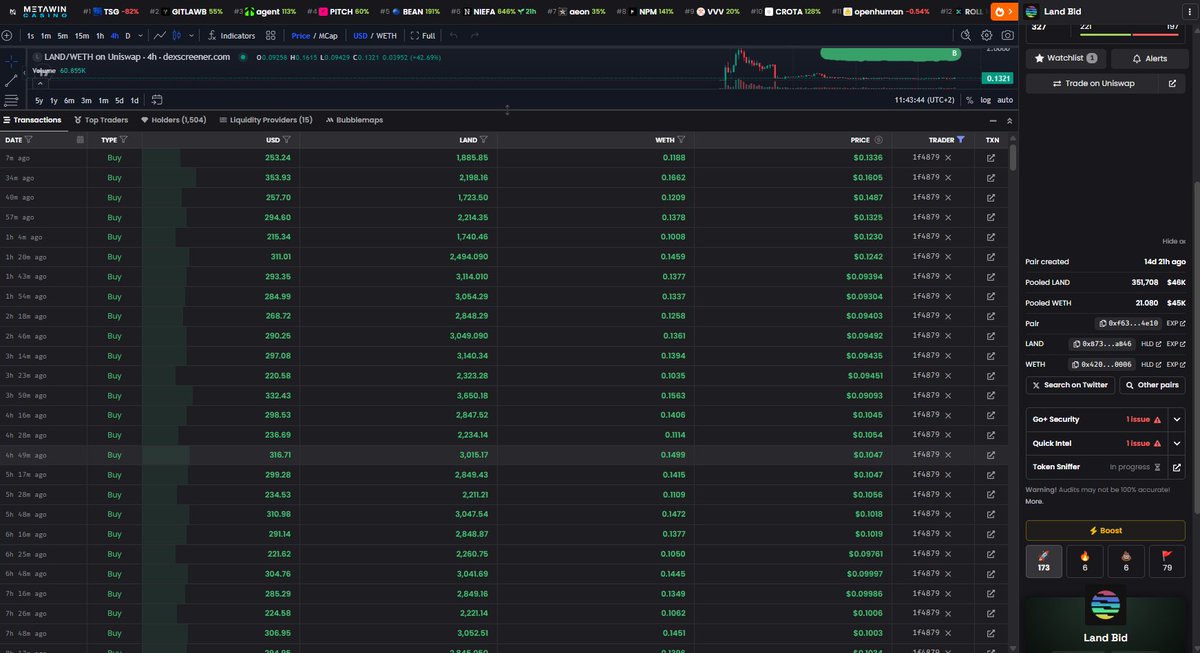Open transaction link for 34m ago row

[x=991, y=177]
